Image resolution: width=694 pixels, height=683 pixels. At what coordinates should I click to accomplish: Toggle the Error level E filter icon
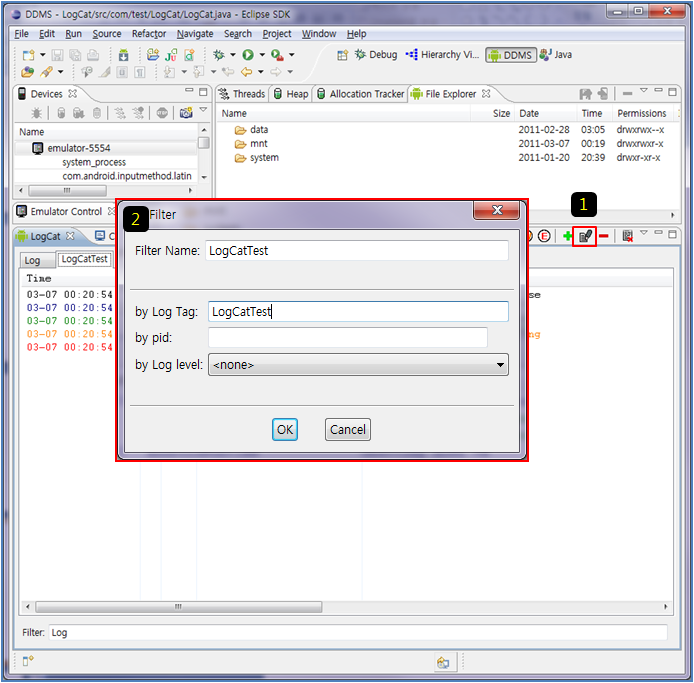544,236
